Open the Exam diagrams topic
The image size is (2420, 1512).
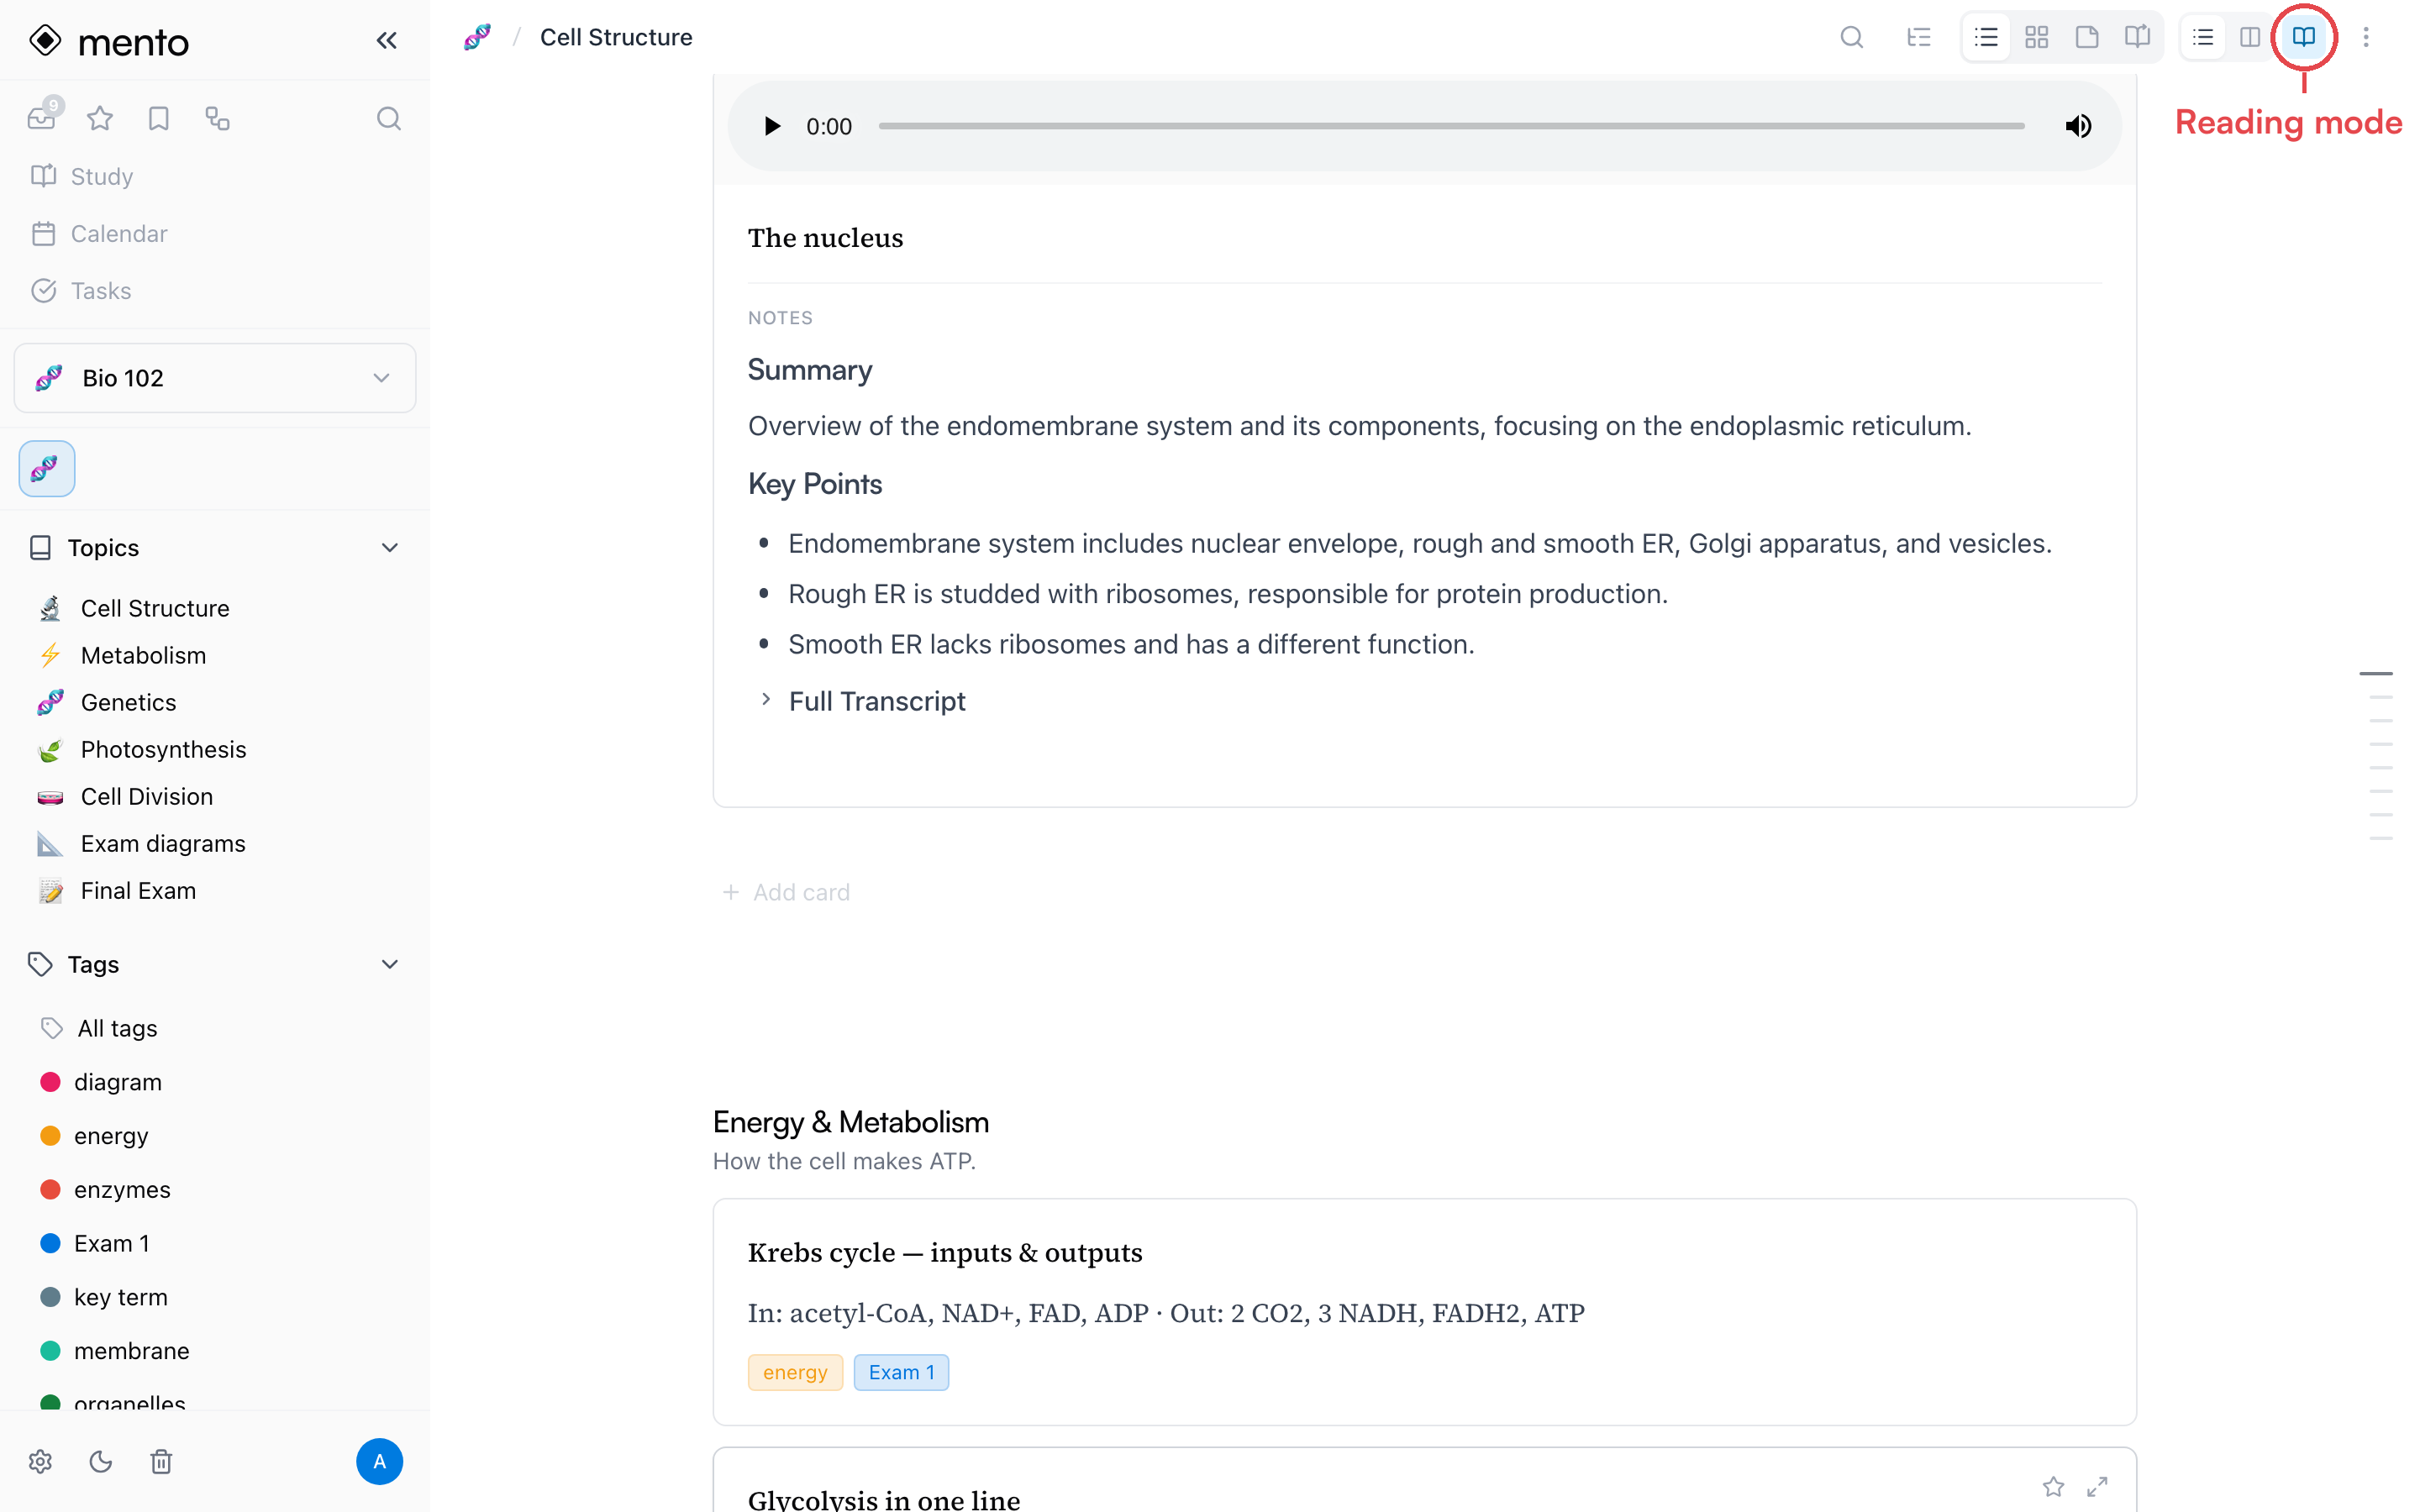(163, 843)
